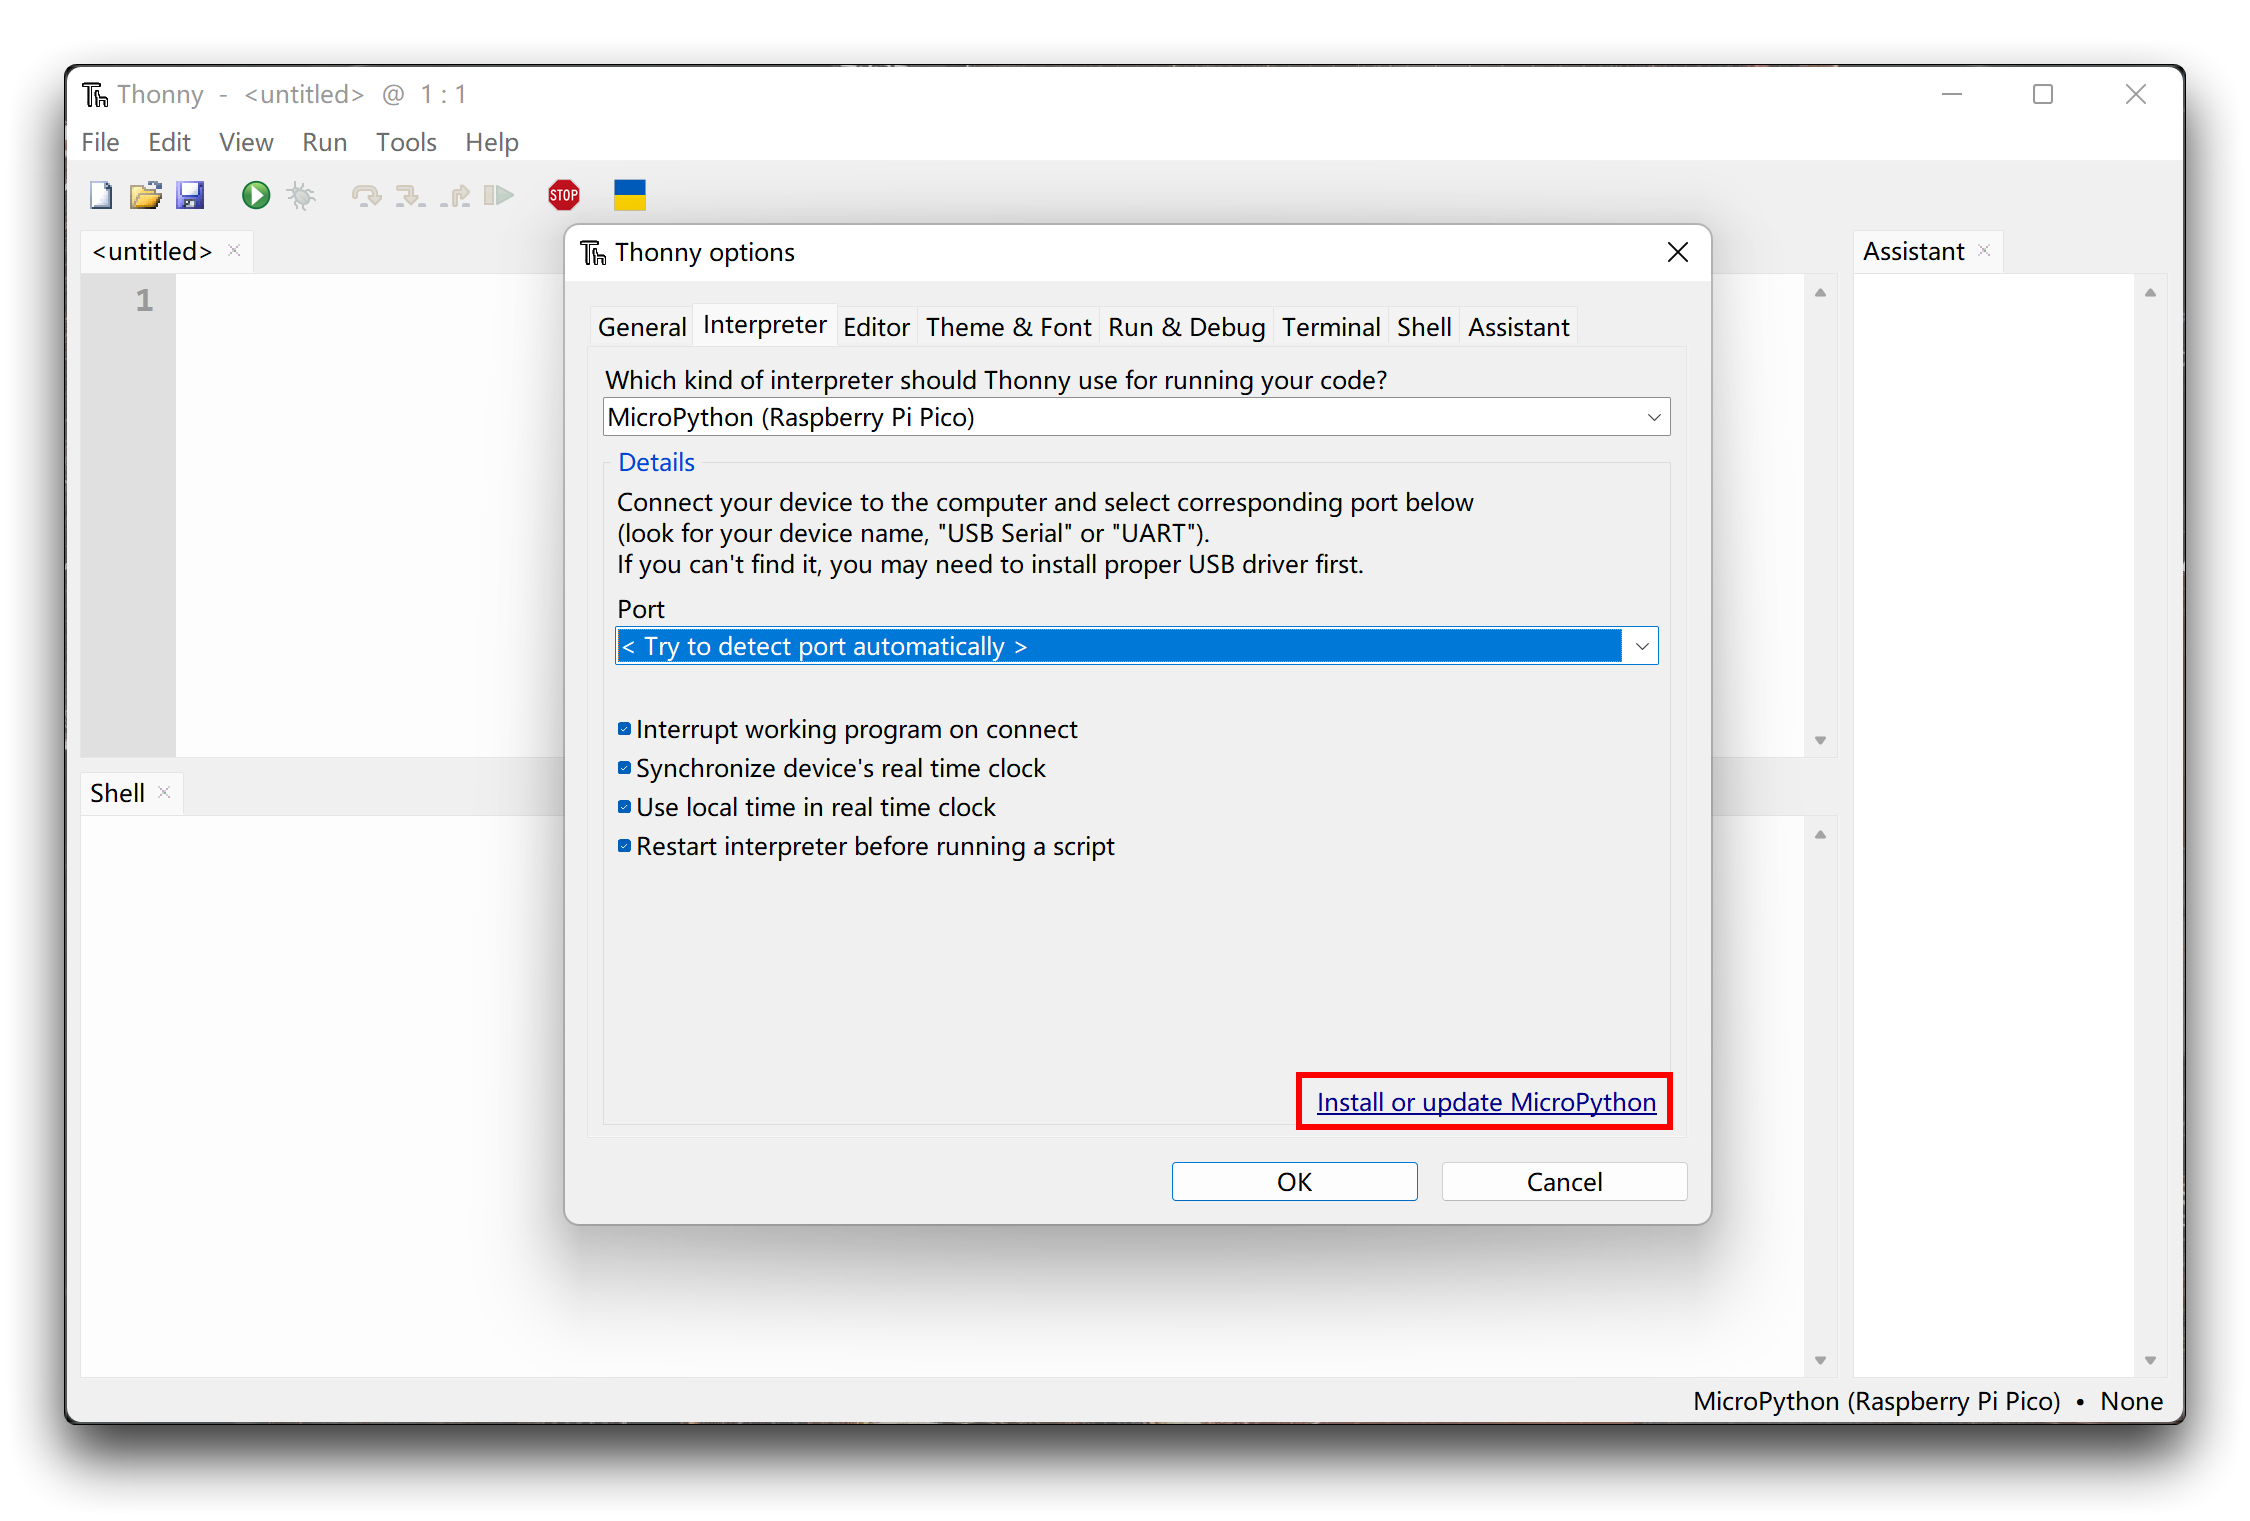This screenshot has width=2250, height=1521.
Task: Minimize the Thonny window
Action: [x=1952, y=94]
